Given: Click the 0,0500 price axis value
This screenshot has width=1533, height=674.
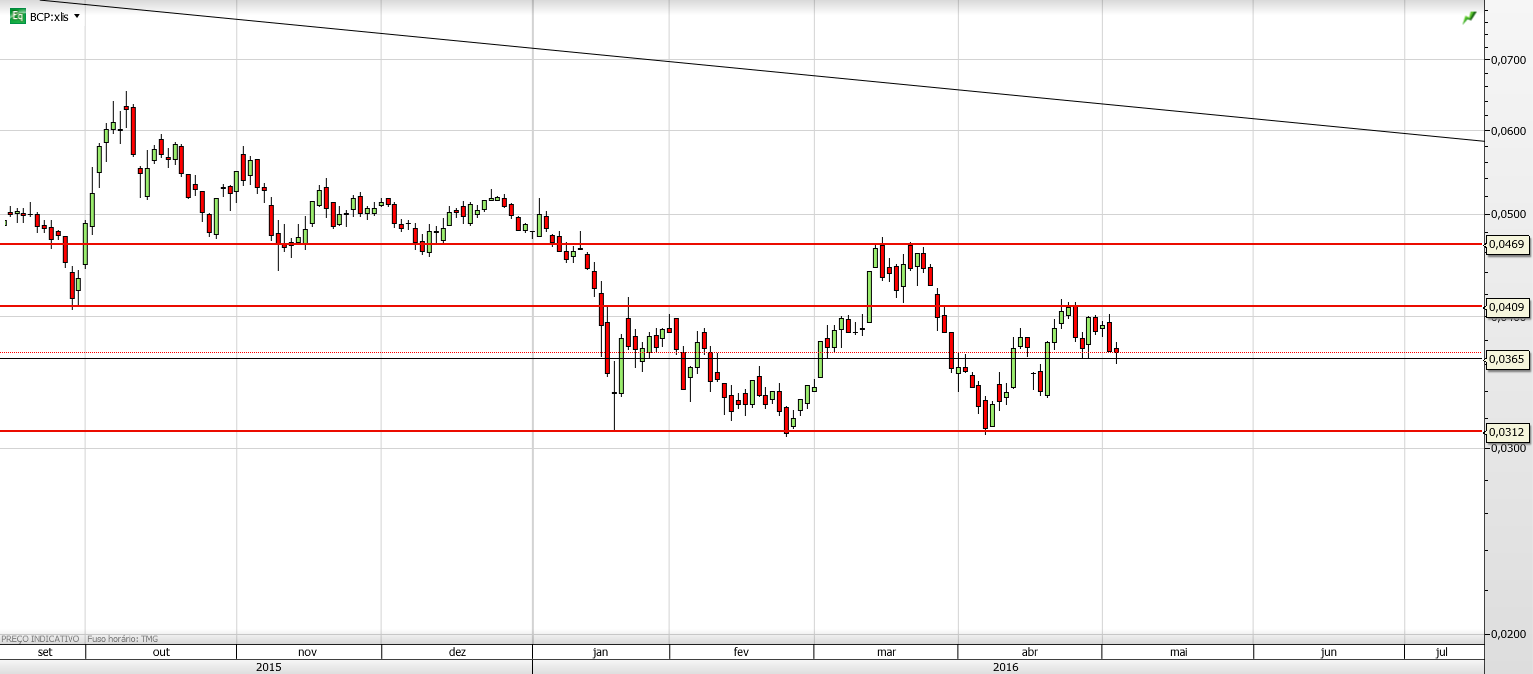Looking at the screenshot, I should click(1508, 215).
